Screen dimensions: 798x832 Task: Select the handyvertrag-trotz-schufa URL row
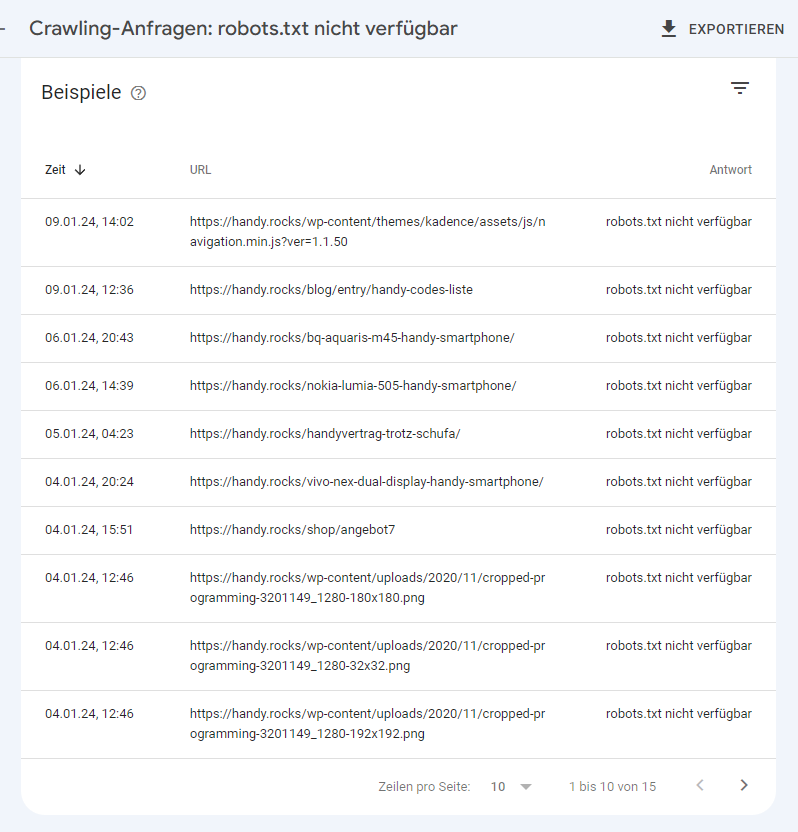tap(325, 434)
